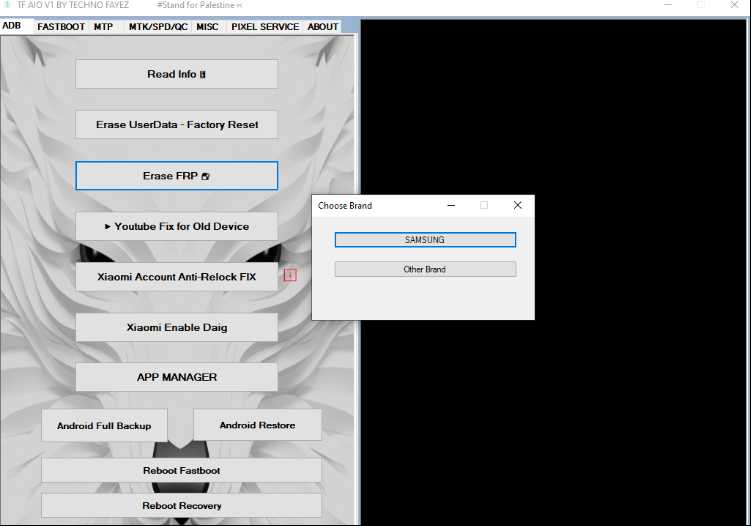Minimize the TF AIO main window

668,5
